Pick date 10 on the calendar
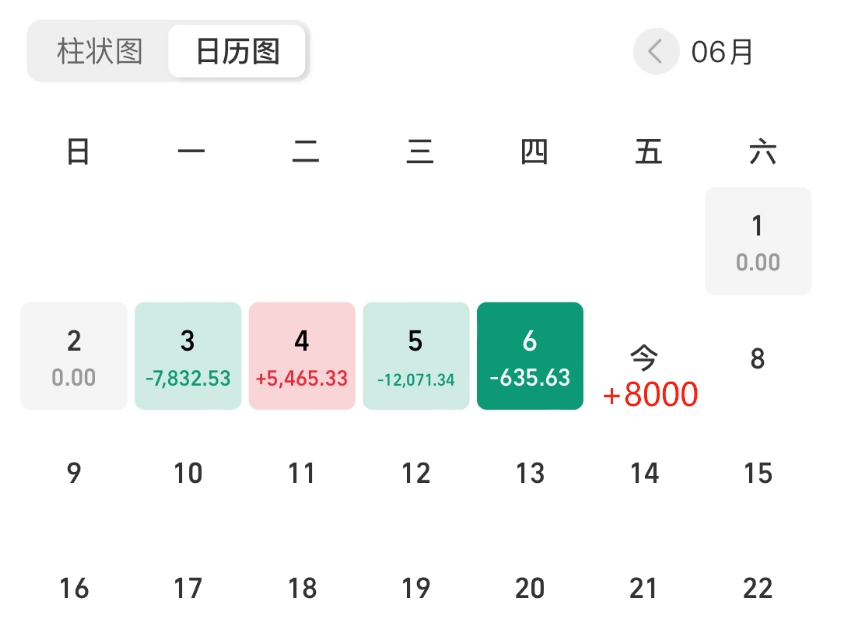Image resolution: width=850 pixels, height=621 pixels. [188, 473]
